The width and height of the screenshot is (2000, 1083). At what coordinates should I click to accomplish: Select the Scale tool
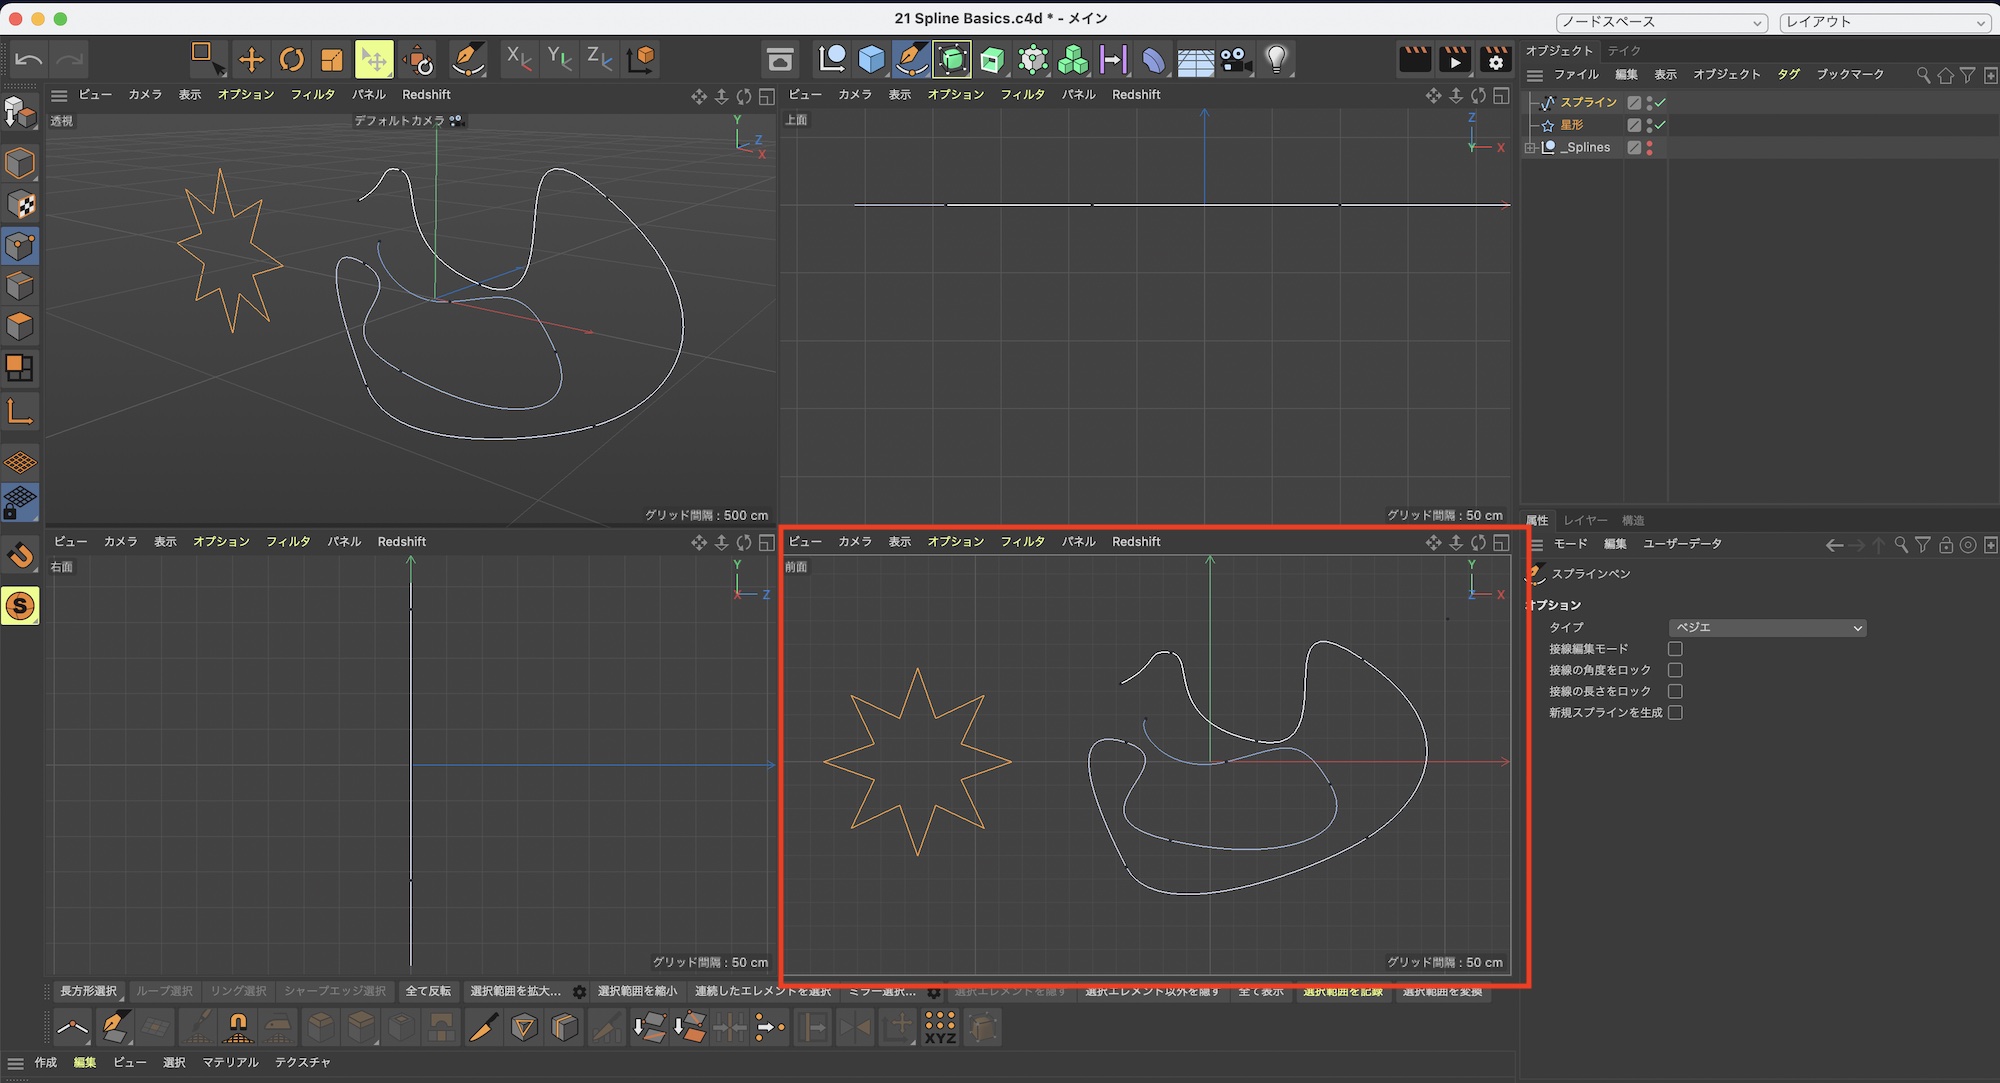tap(331, 60)
